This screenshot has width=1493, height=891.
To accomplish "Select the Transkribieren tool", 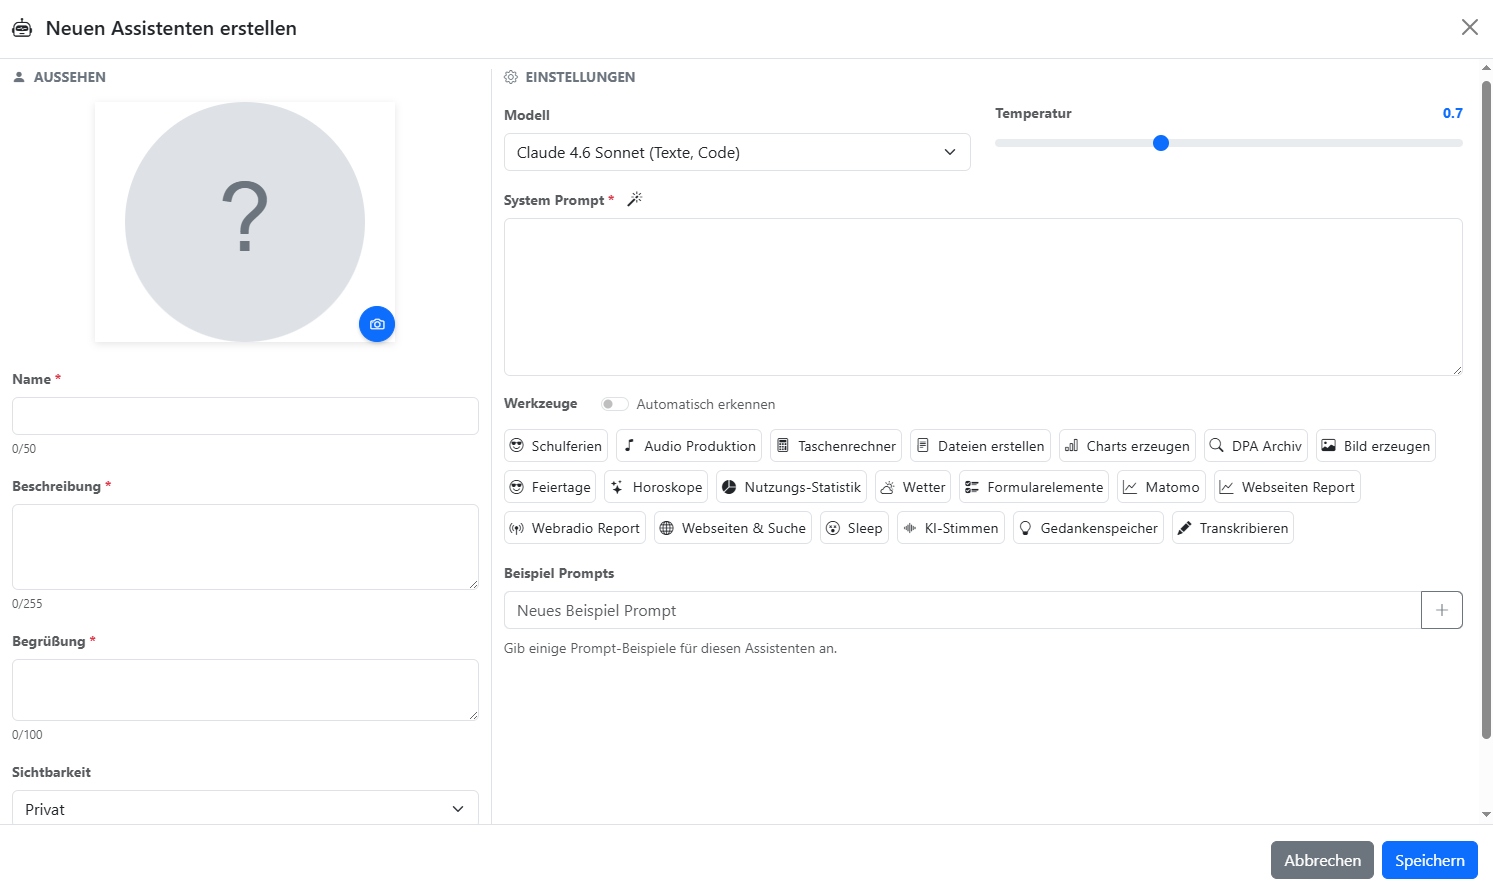I will click(x=1232, y=528).
